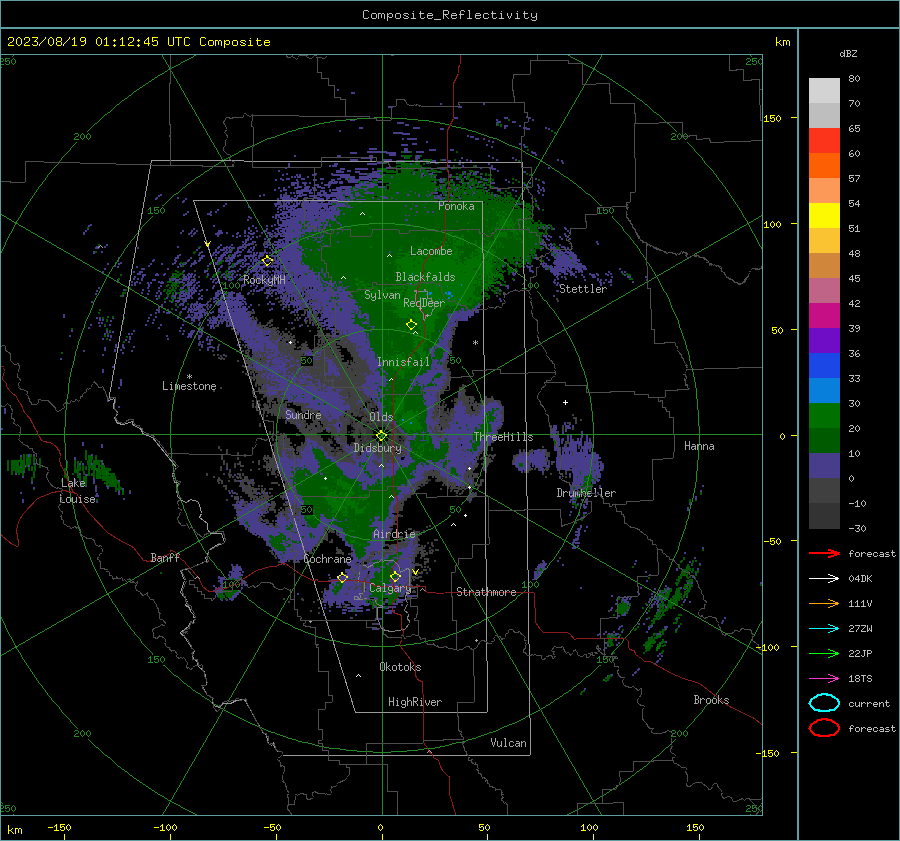
Task: Click the white 04DK arrow icon
Action: 824,579
